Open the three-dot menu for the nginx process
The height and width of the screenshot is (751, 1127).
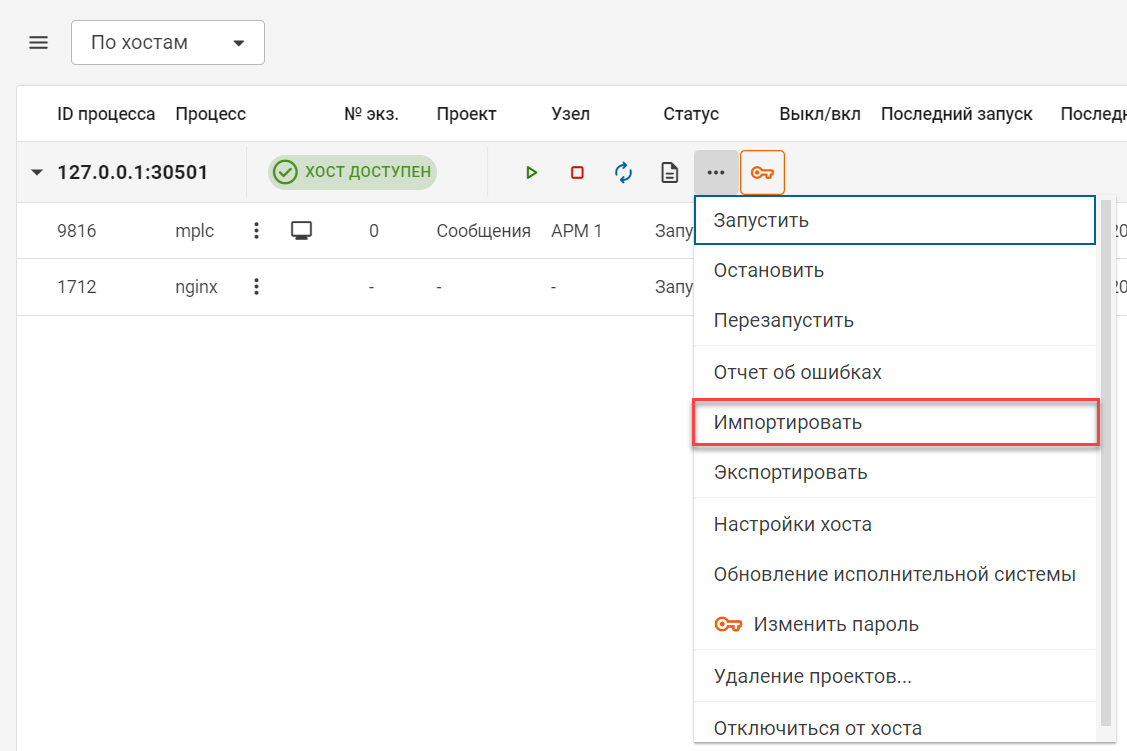257,287
